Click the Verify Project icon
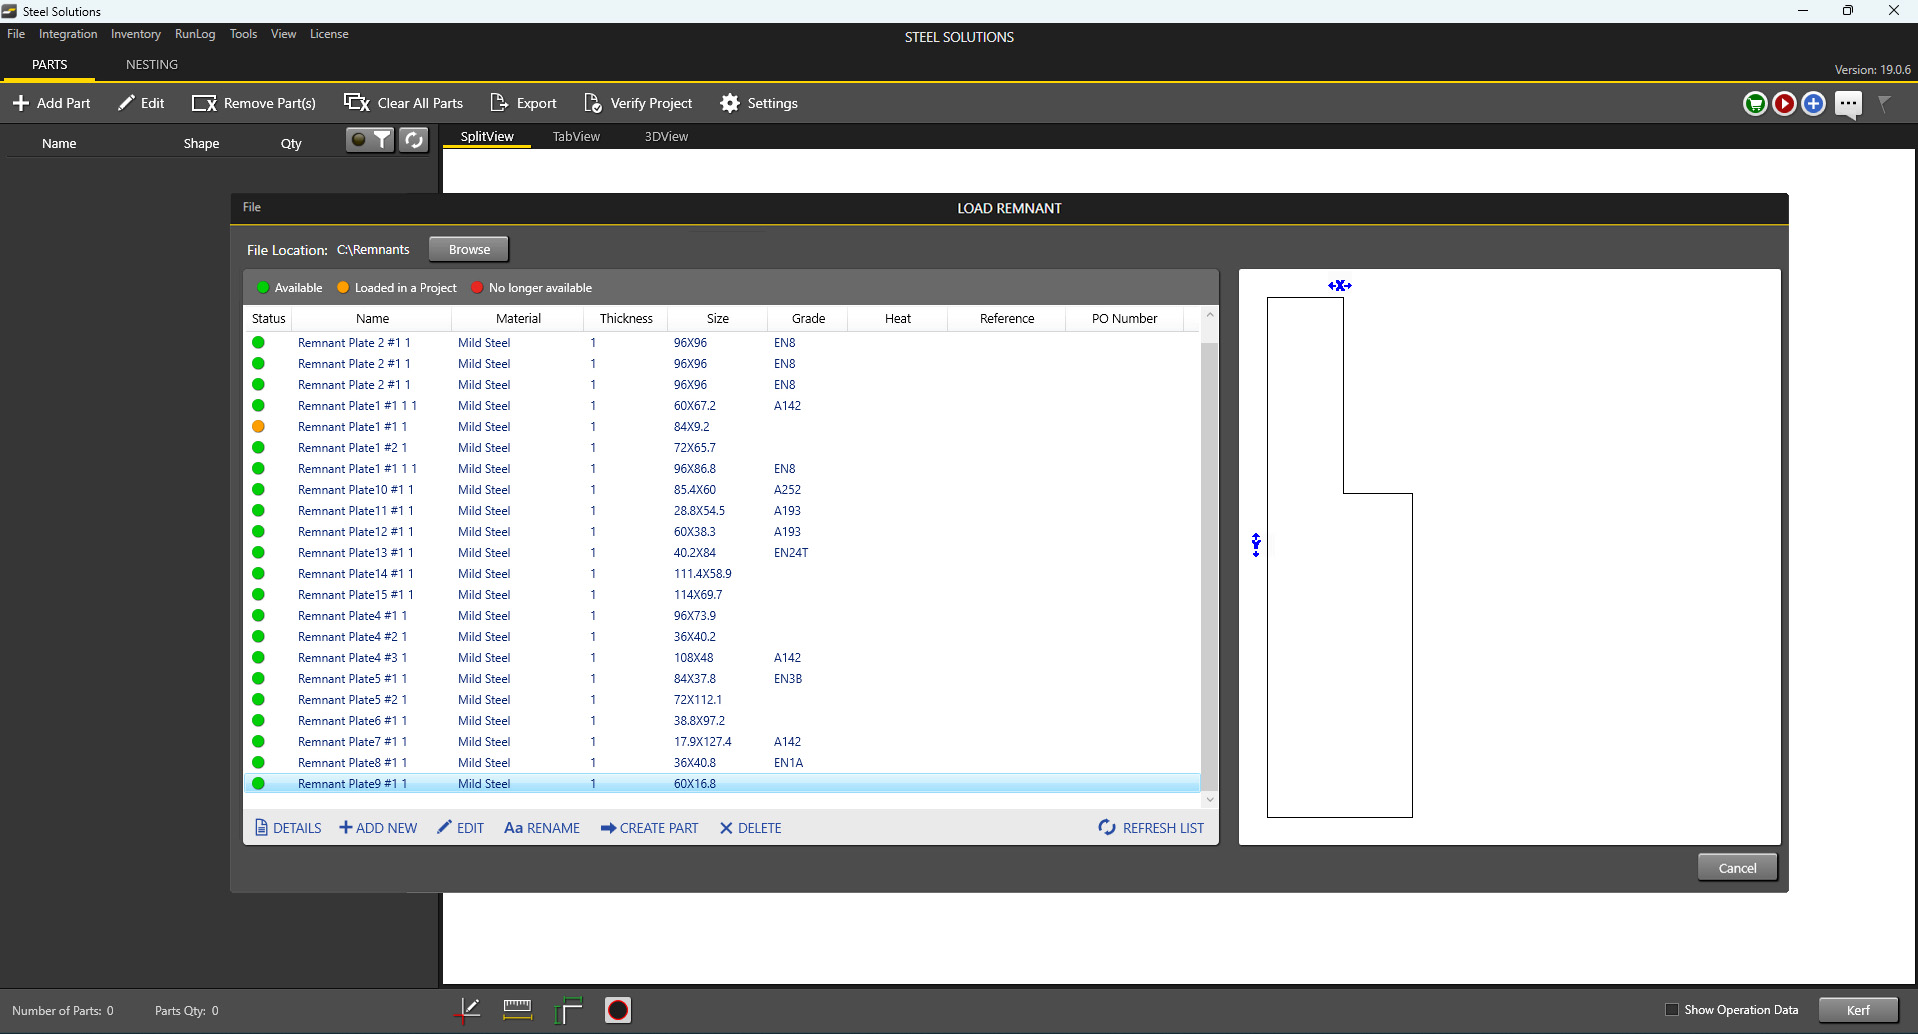This screenshot has height=1034, width=1918. click(593, 103)
